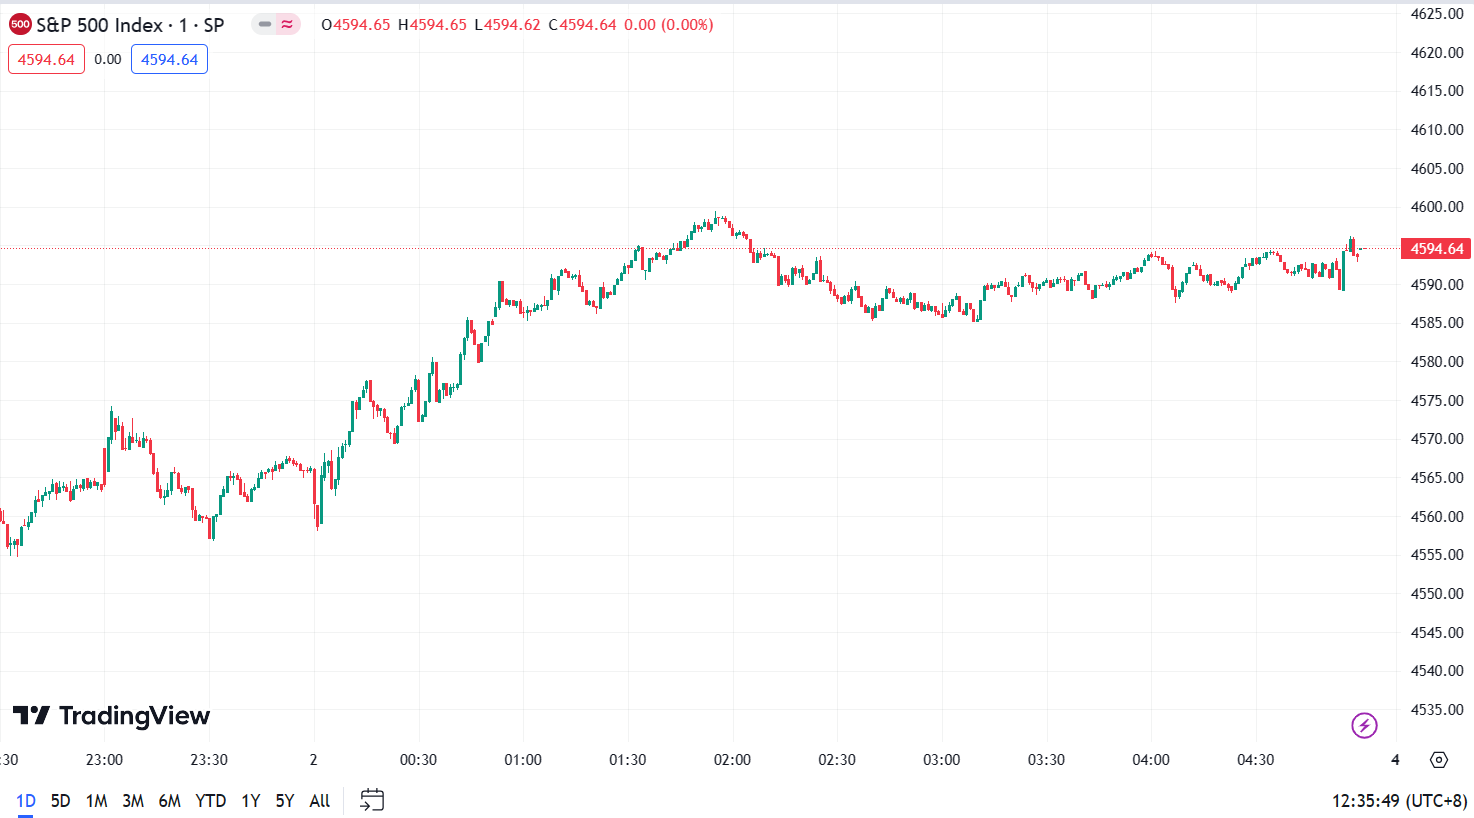Open the go-to-date calendar icon

(x=372, y=800)
